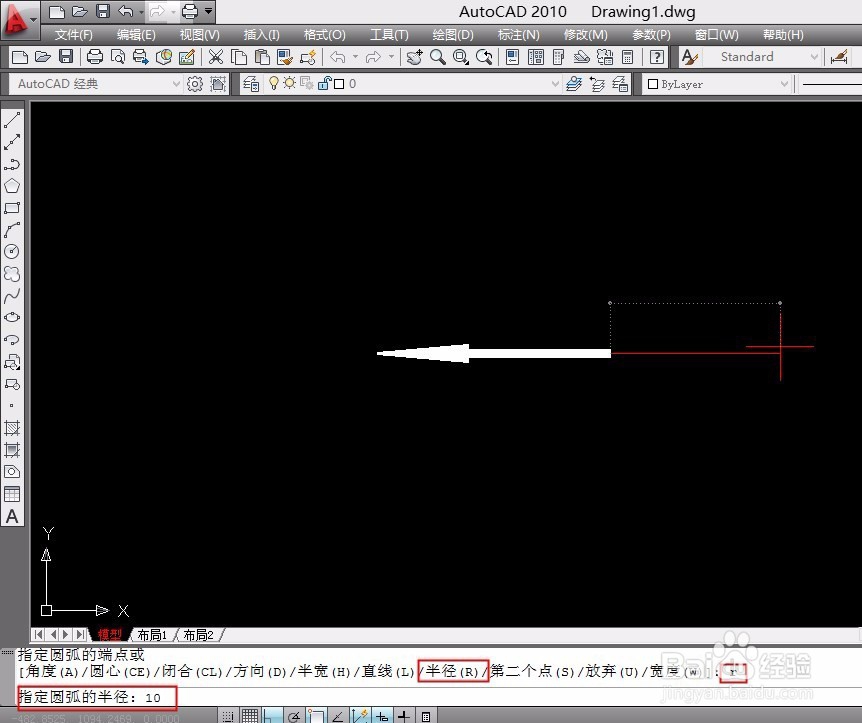Screen dimensions: 862x723
Task: Expand the layer 0 dropdown list
Action: [555, 84]
